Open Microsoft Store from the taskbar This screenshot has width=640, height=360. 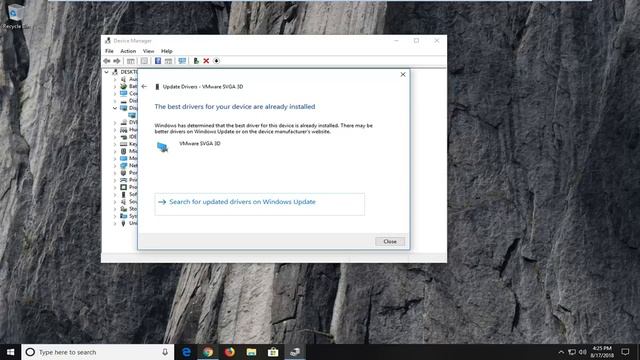coord(273,352)
